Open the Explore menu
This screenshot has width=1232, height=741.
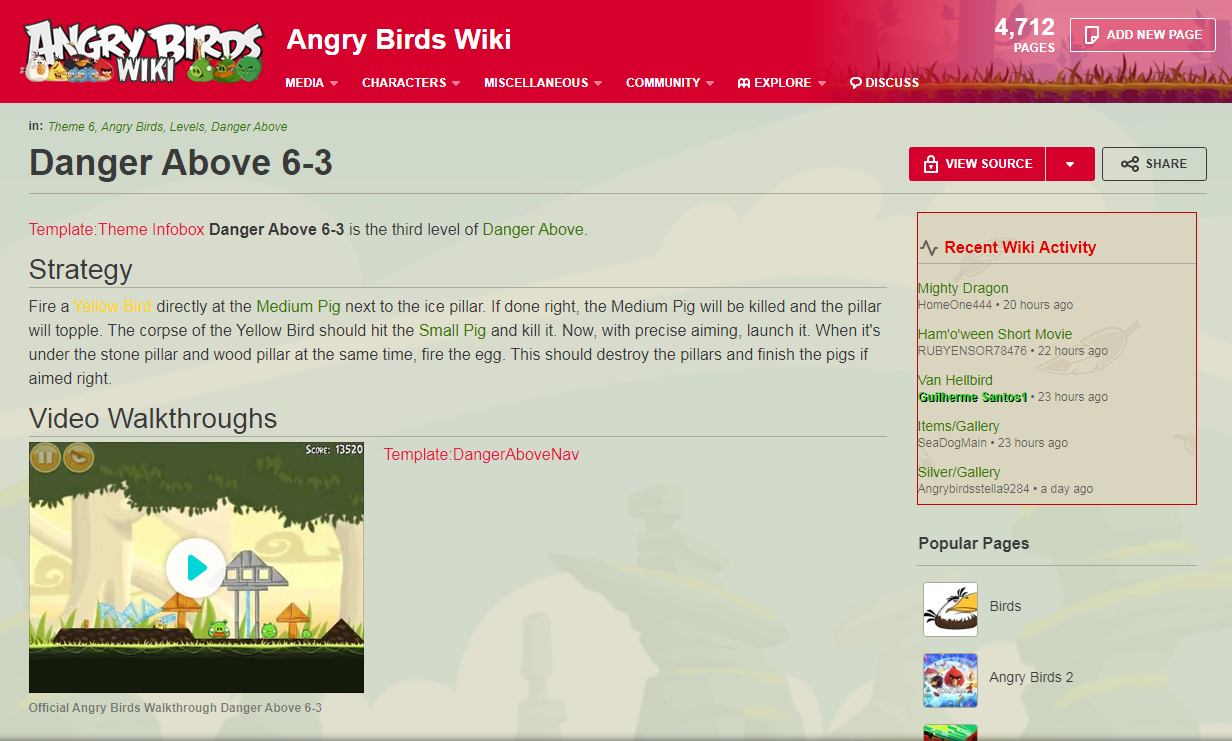tap(782, 83)
